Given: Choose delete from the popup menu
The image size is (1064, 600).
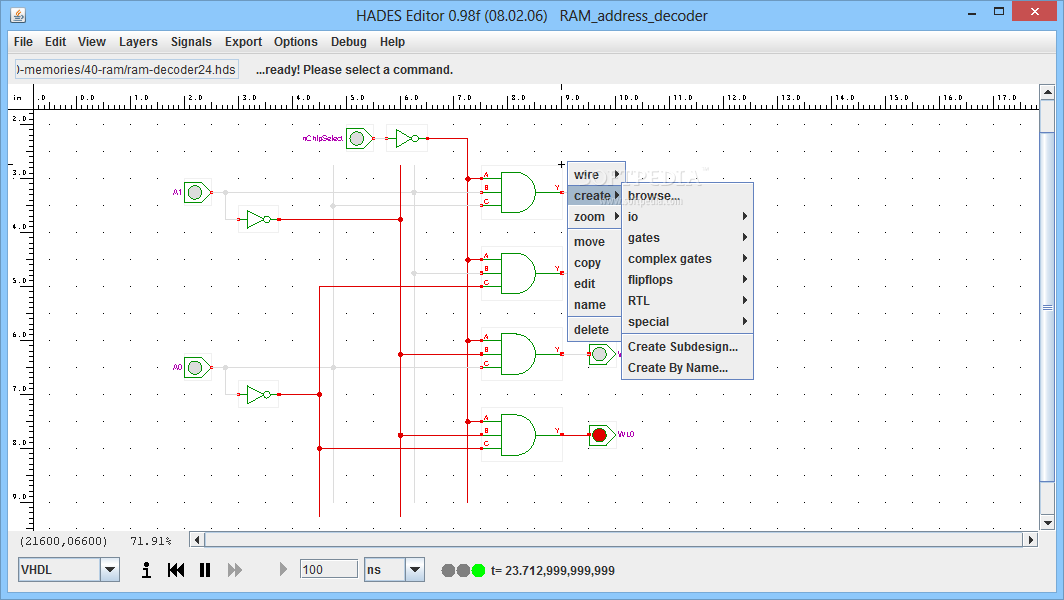Looking at the screenshot, I should [x=595, y=329].
